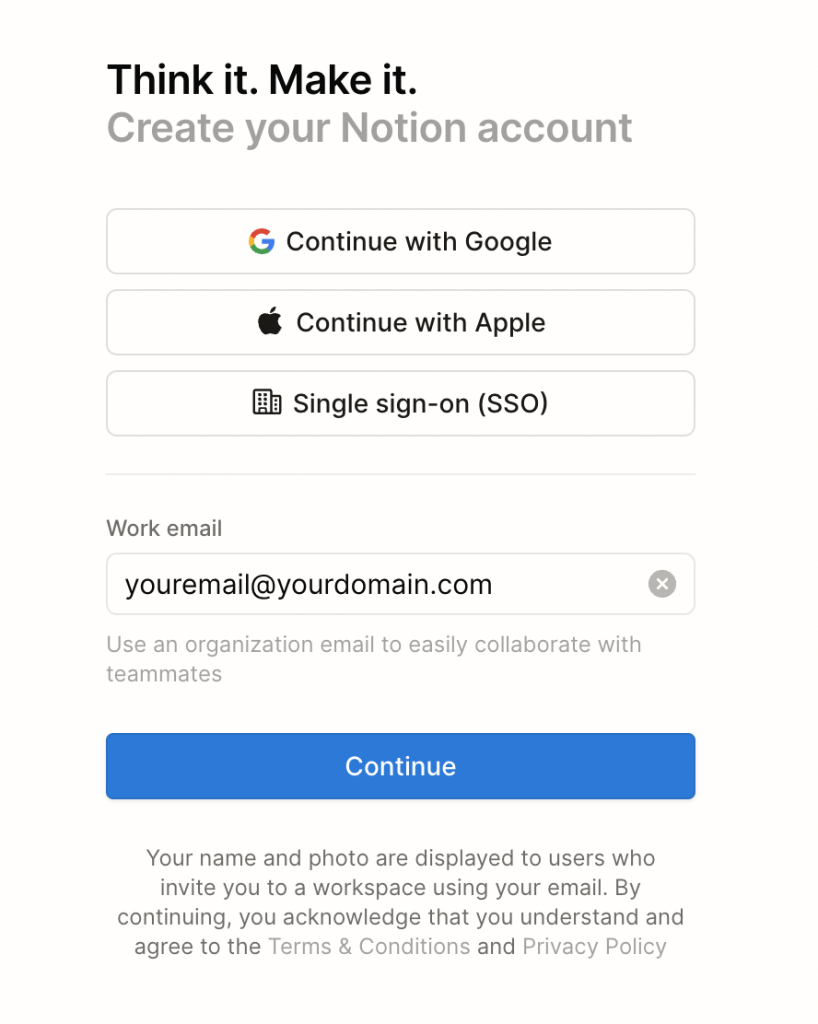818x1024 pixels.
Task: Click the Apple logo icon
Action: click(270, 322)
